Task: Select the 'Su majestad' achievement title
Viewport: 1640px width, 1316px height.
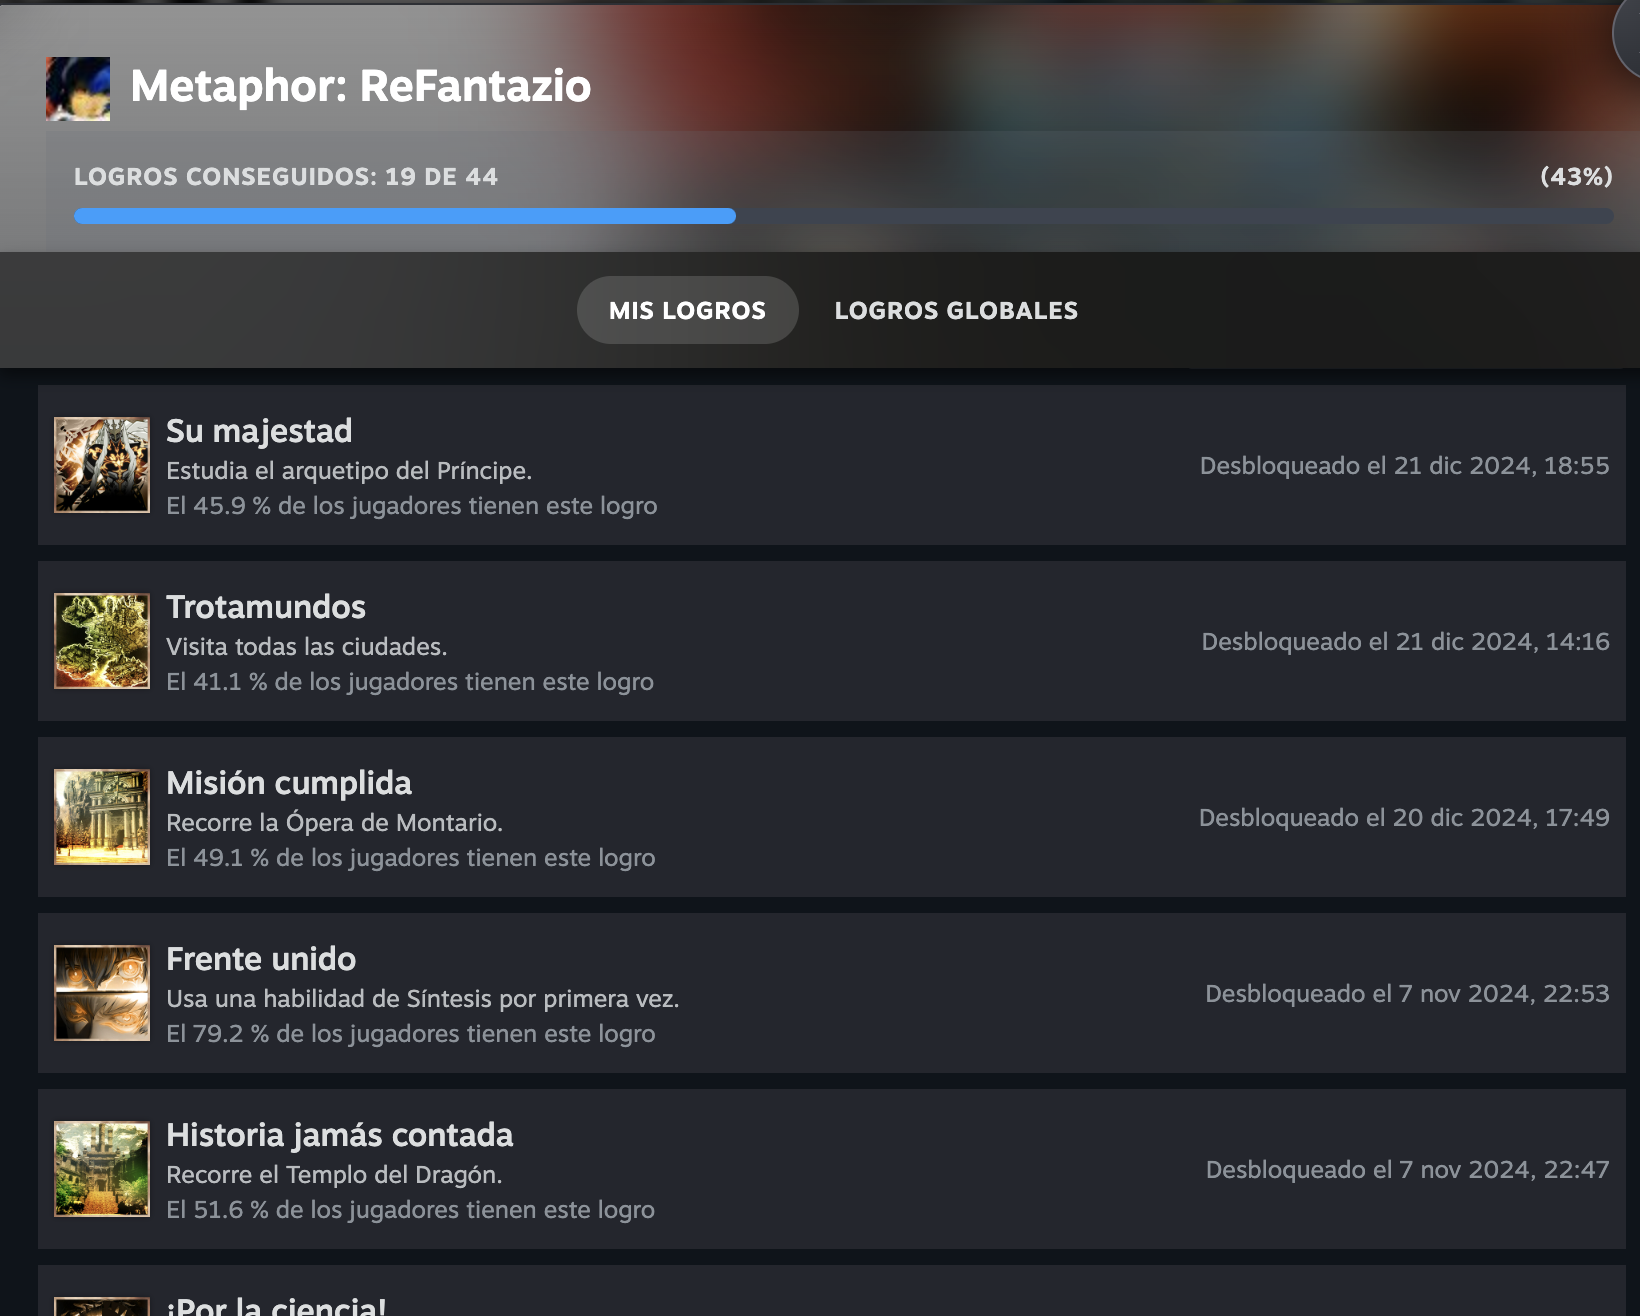Action: [259, 431]
